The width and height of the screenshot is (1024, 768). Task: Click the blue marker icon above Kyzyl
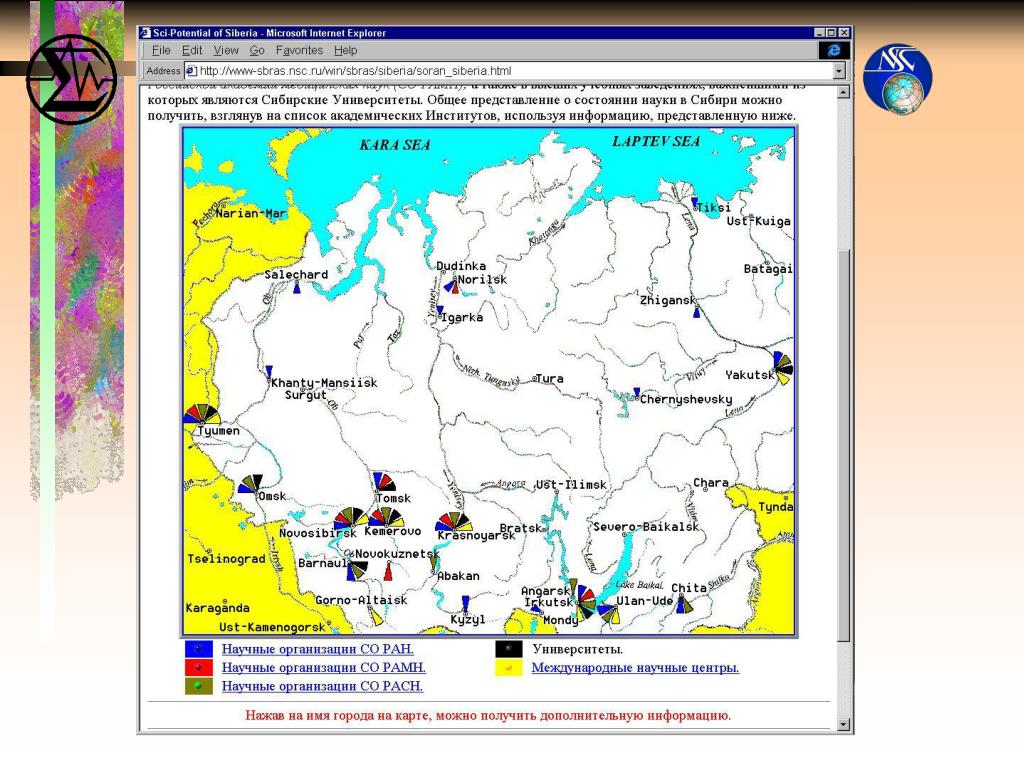465,603
